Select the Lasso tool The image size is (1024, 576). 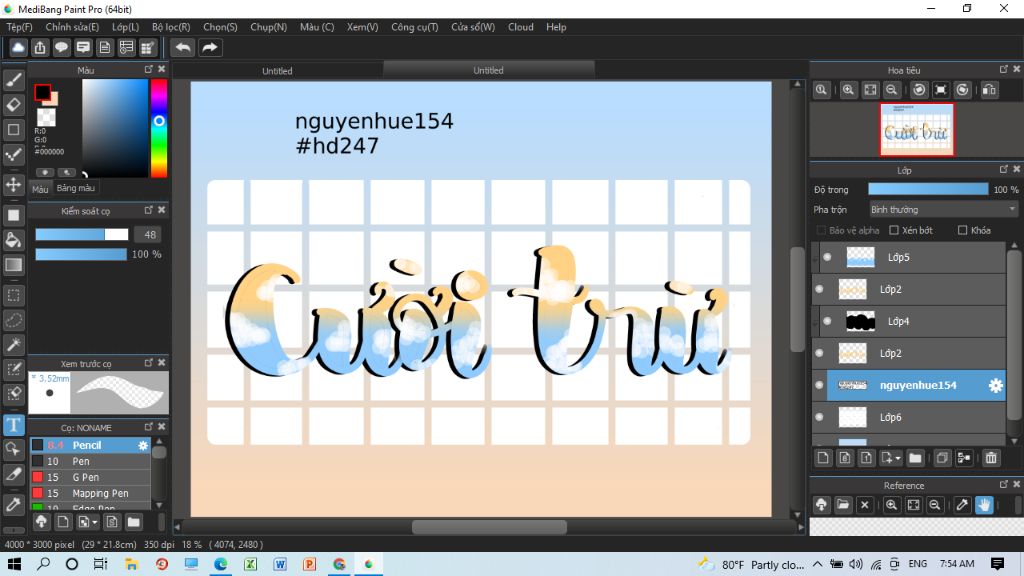14,320
